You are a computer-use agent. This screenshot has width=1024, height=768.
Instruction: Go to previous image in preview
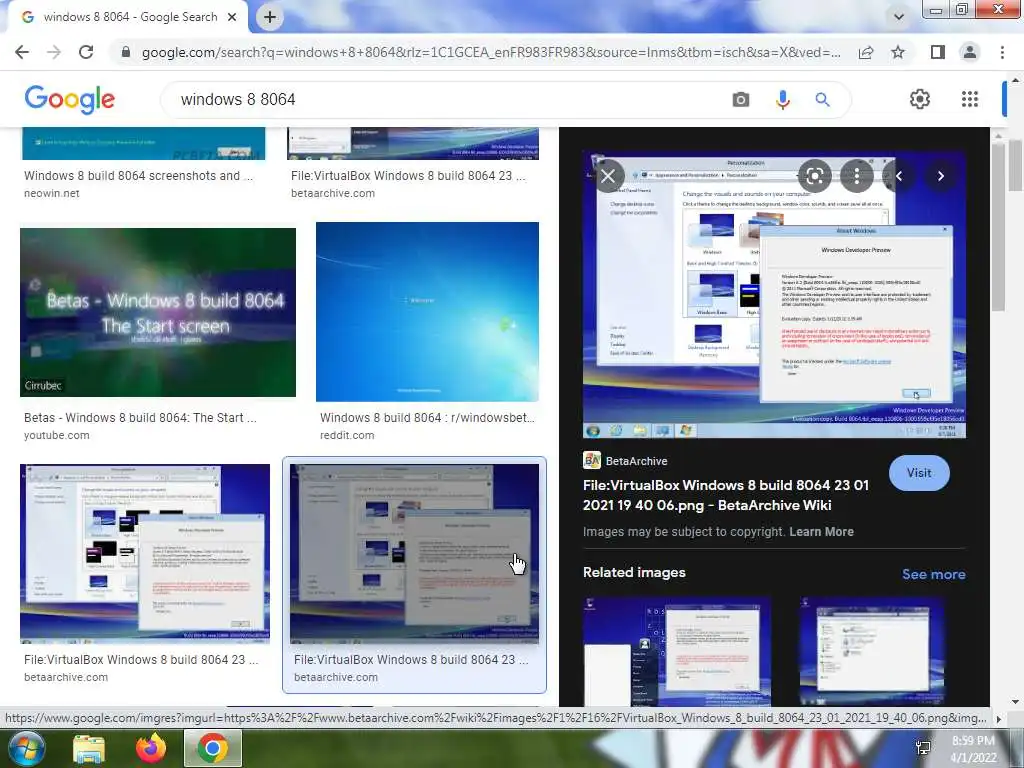pos(899,176)
